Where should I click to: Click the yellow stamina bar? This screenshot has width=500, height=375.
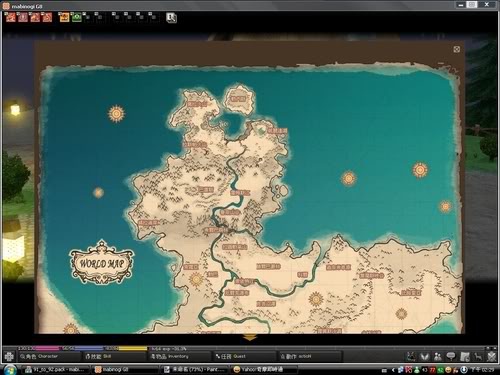(133, 348)
